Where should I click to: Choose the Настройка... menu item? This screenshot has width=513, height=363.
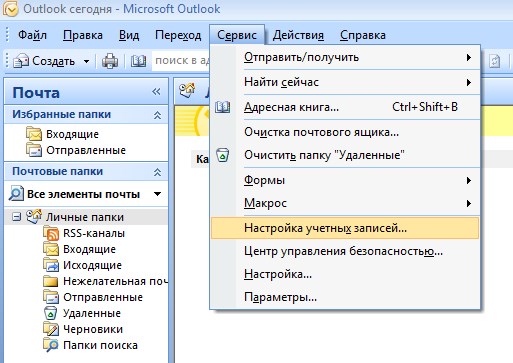point(345,274)
